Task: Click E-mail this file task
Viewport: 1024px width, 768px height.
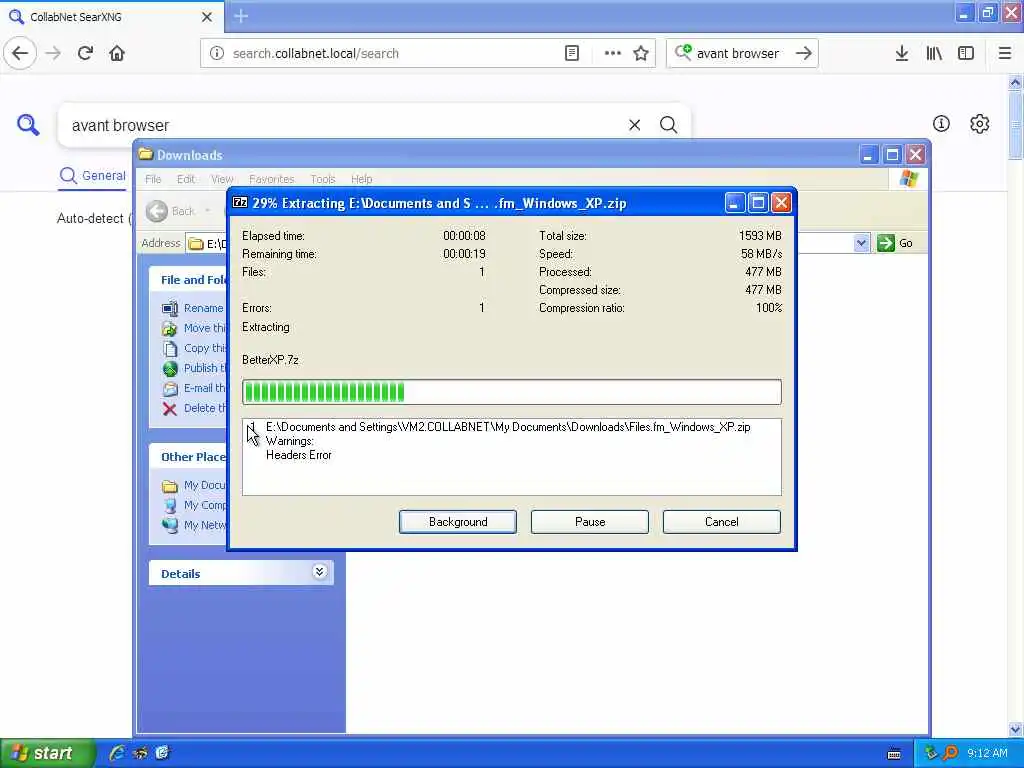Action: 194,388
